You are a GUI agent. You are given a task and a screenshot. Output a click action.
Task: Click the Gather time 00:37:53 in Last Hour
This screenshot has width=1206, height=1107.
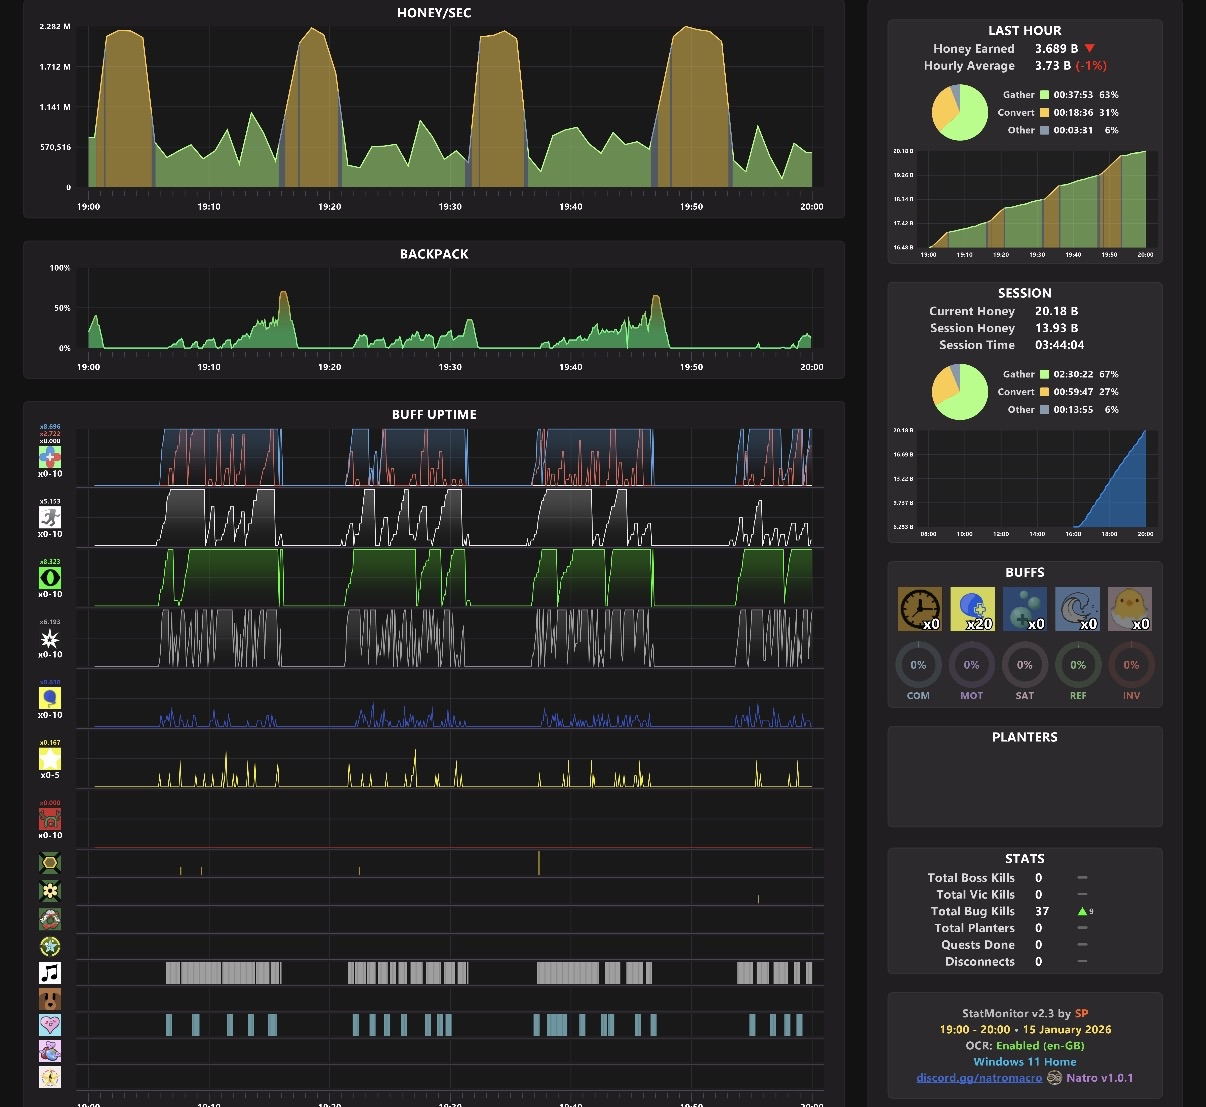pos(1073,95)
